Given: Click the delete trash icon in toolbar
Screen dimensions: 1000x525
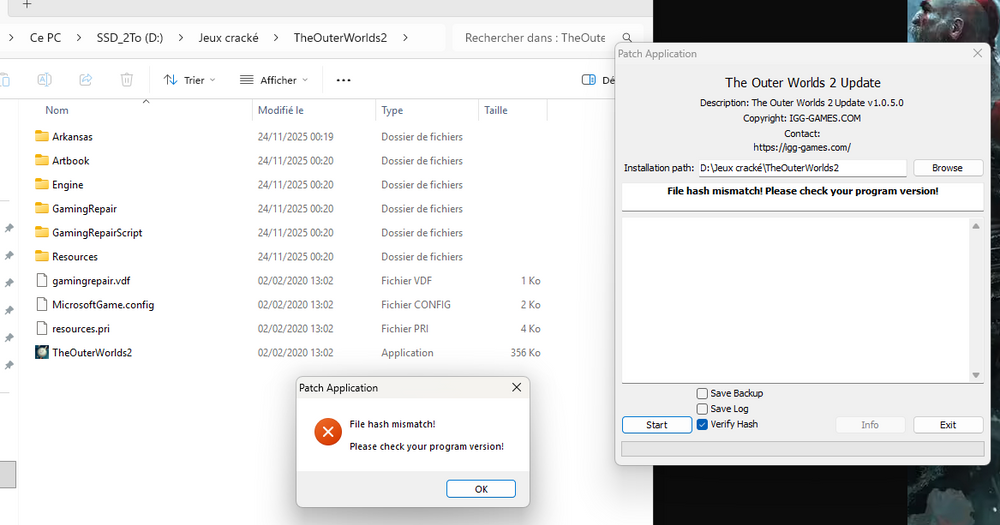Looking at the screenshot, I should pyautogui.click(x=127, y=80).
